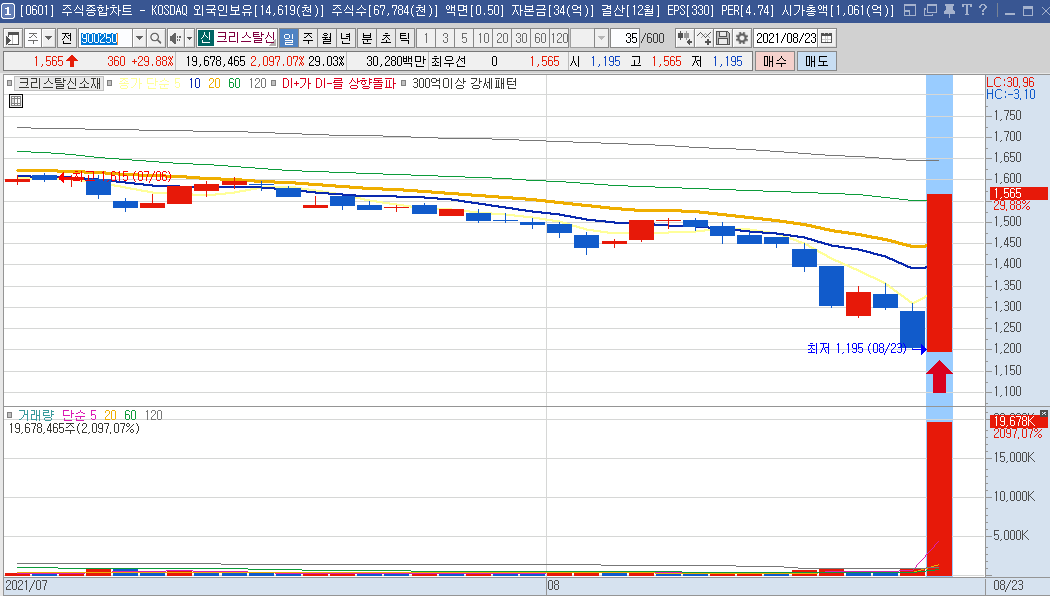This screenshot has width=1050, height=596.
Task: Click the stock code input field 900250
Action: coord(105,38)
